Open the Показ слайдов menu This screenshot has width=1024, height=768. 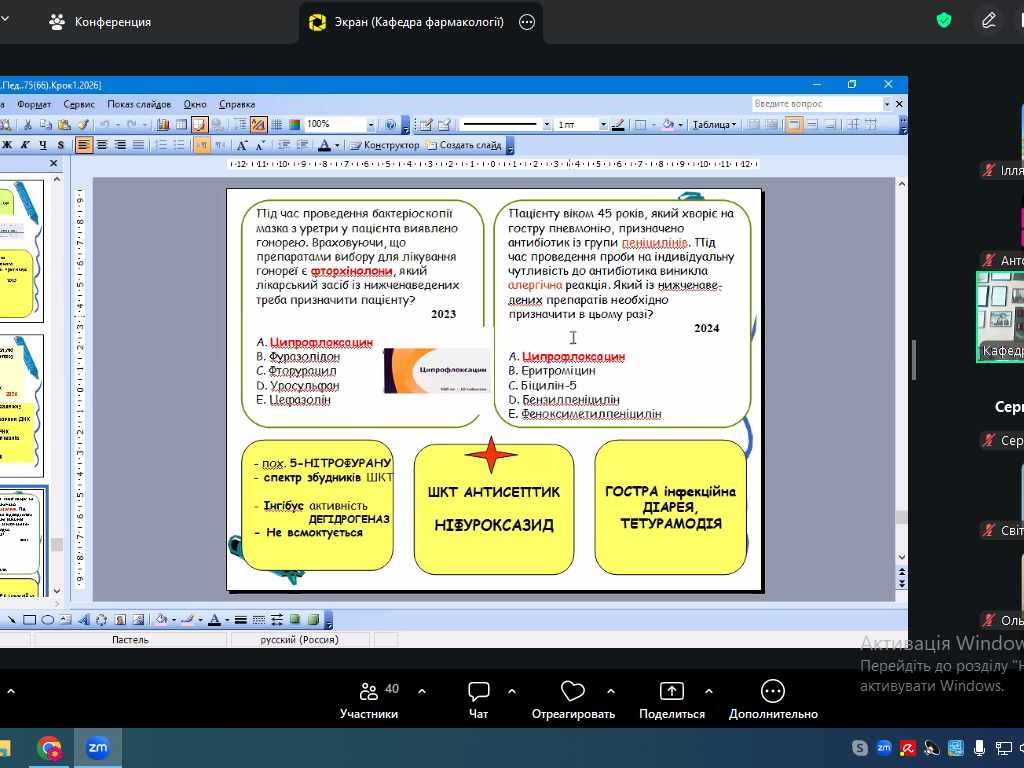coord(139,104)
